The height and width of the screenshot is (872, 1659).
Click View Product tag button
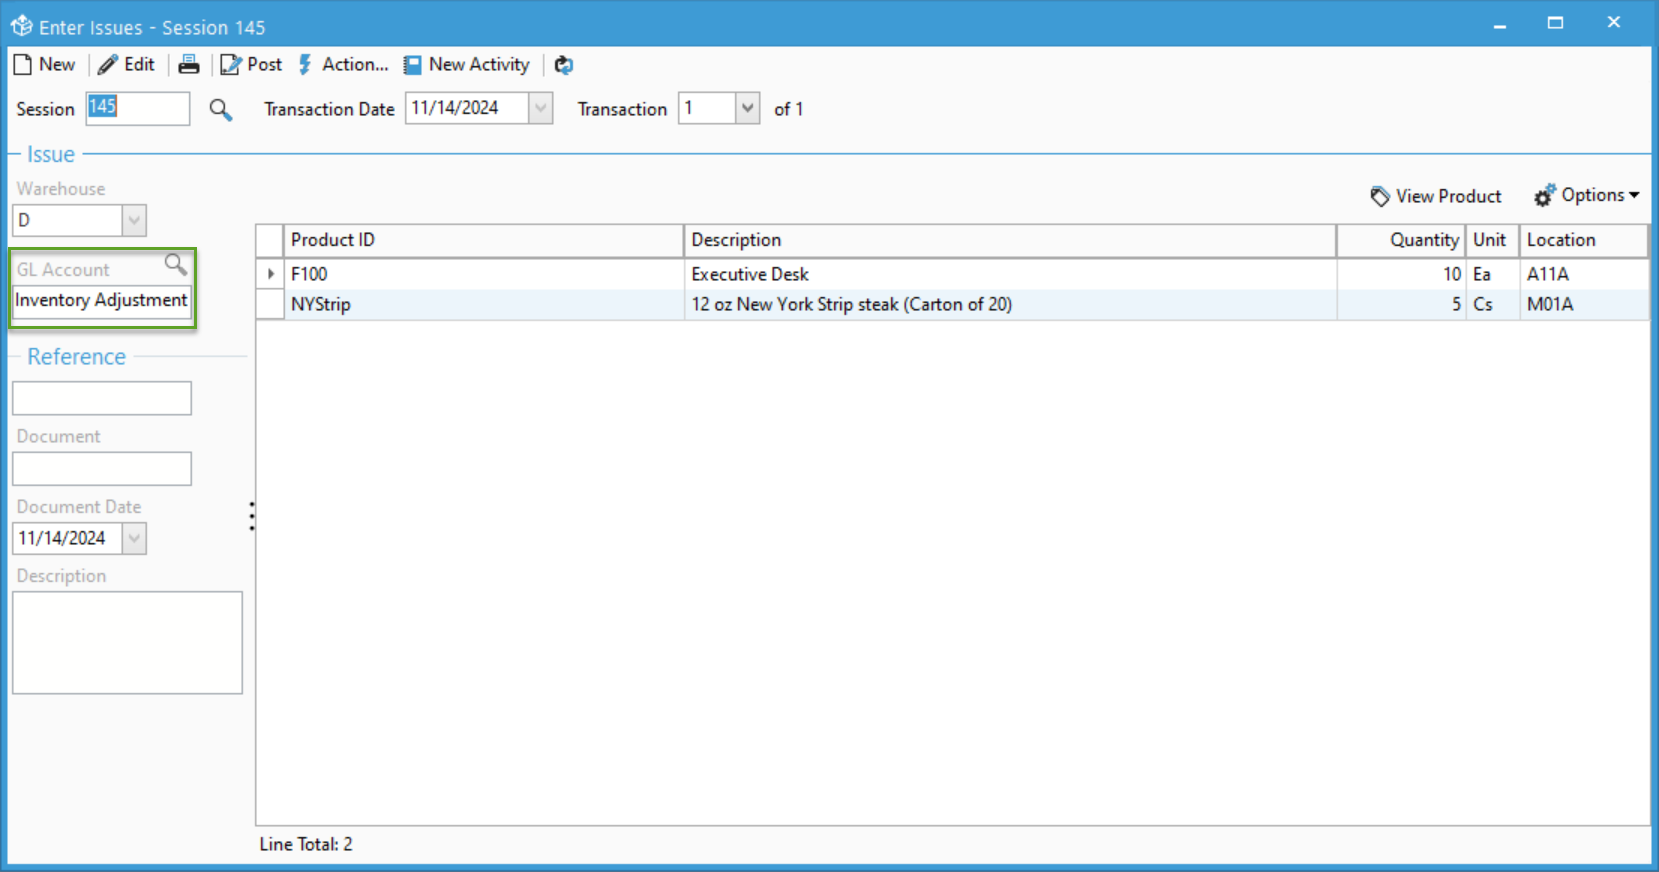(x=1436, y=196)
